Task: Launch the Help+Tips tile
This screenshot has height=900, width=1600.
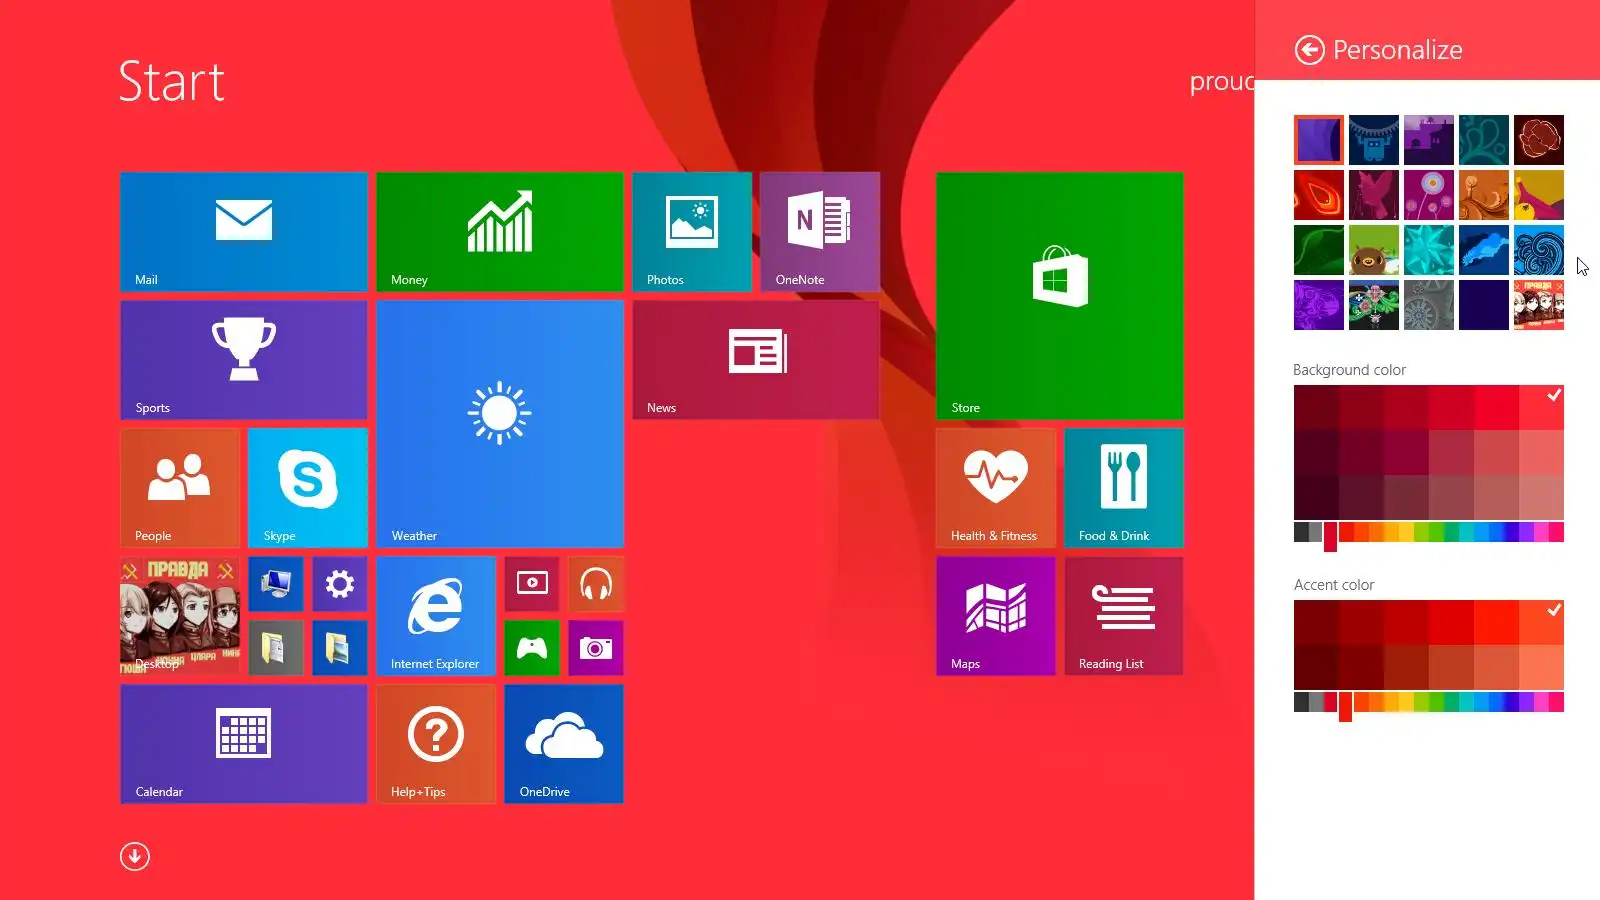Action: [x=436, y=744]
